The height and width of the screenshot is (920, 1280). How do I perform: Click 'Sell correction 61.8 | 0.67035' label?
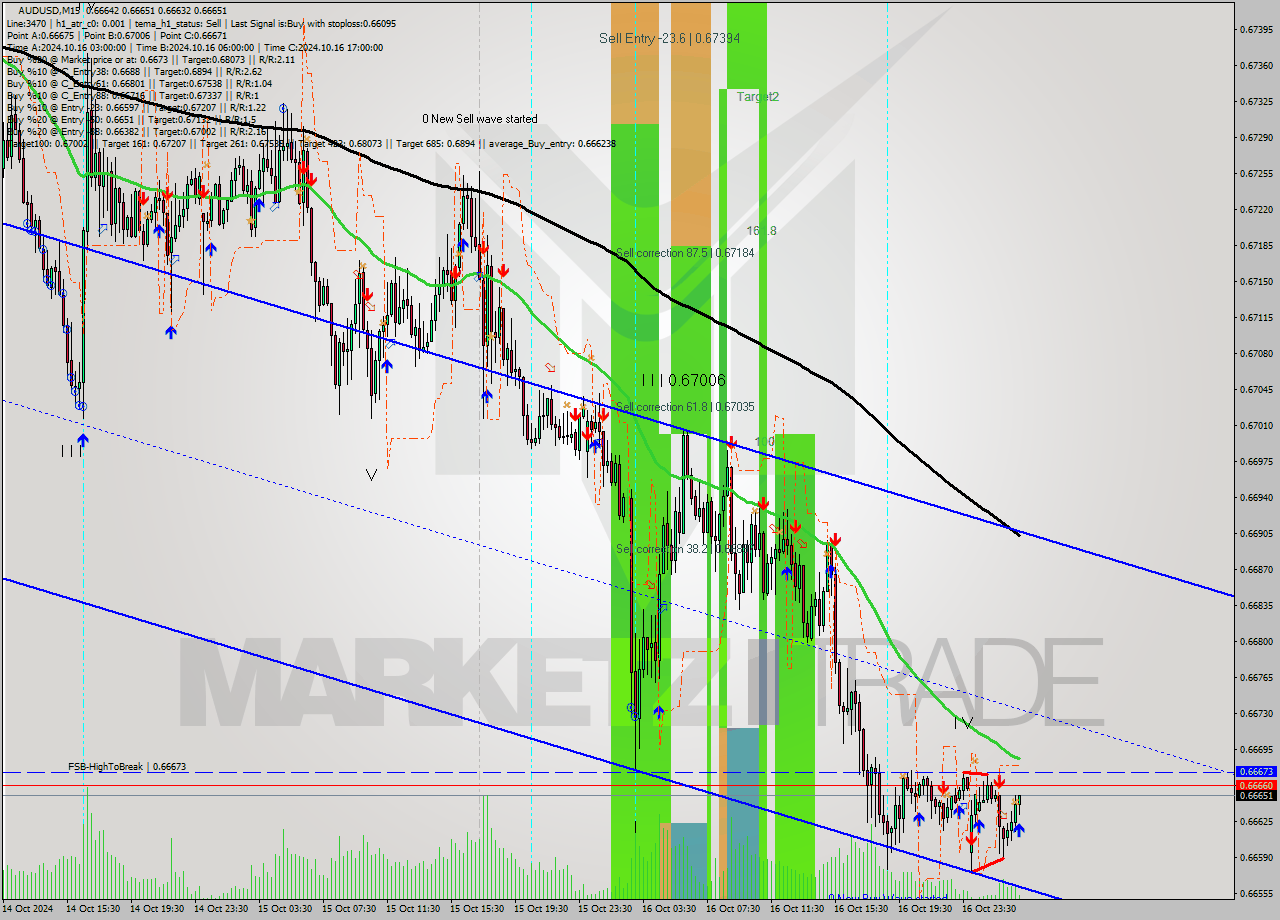(685, 407)
